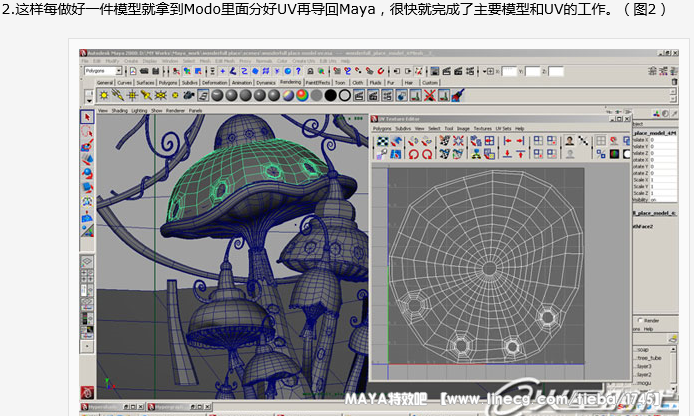Click rotate UVs clockwise red arrow icon
Screen dimensions: 694x416
point(427,154)
